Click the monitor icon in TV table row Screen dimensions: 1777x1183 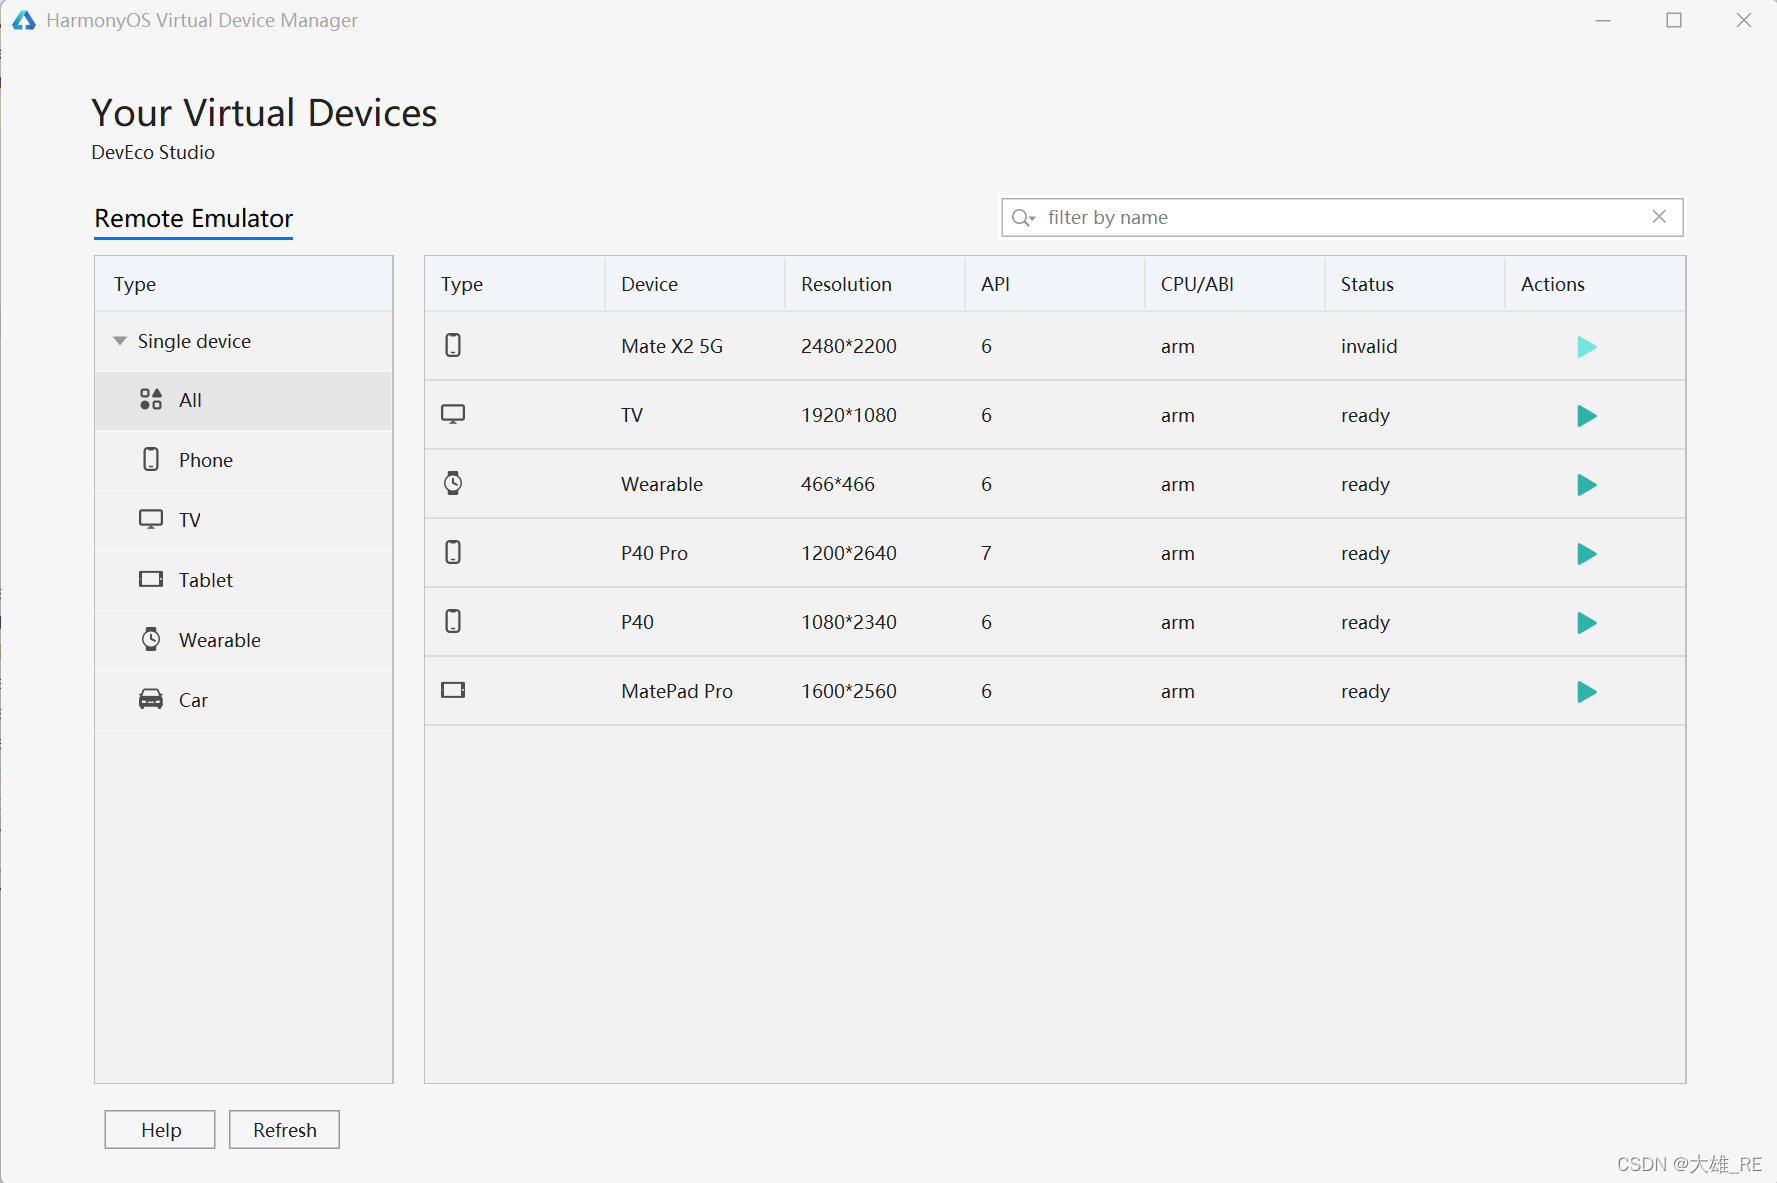[x=453, y=414]
